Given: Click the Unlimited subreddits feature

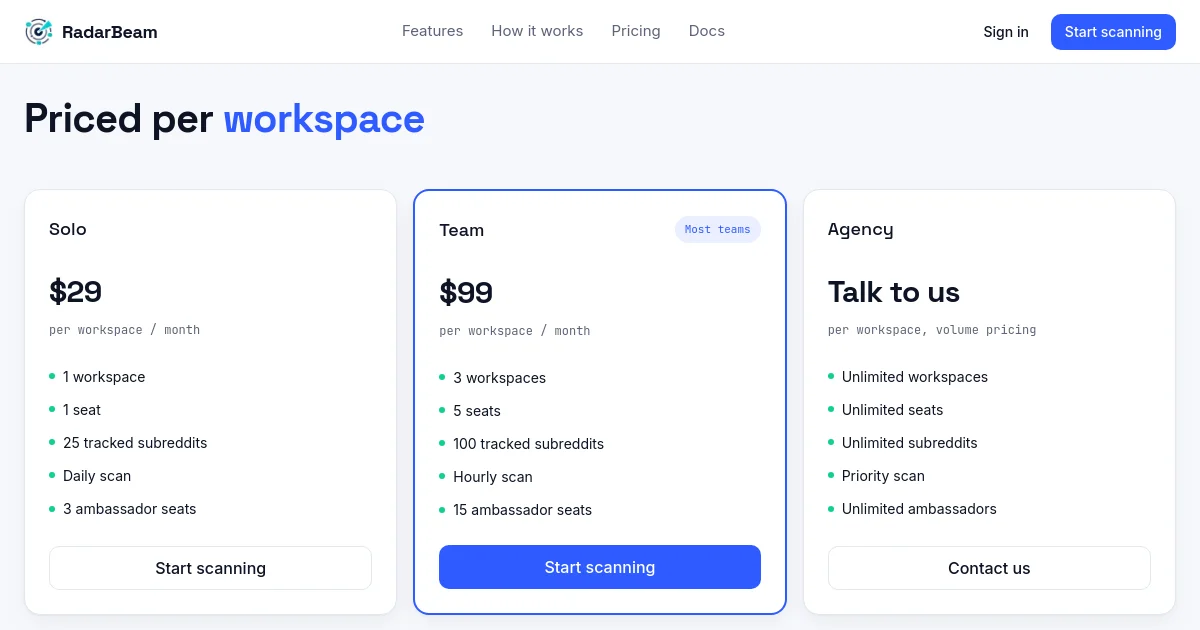Looking at the screenshot, I should tap(910, 443).
